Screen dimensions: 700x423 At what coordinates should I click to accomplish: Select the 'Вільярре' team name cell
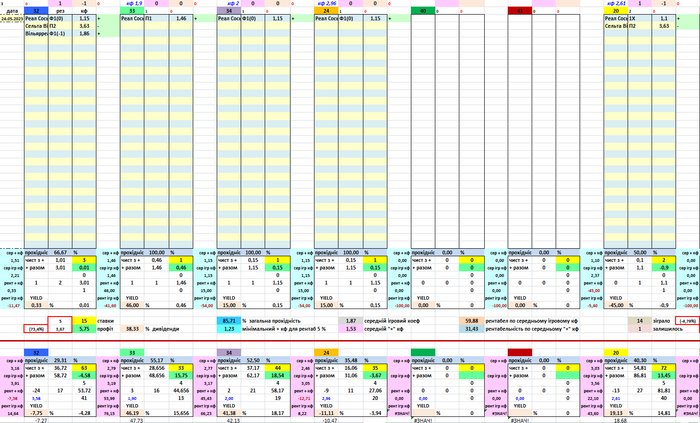36,33
